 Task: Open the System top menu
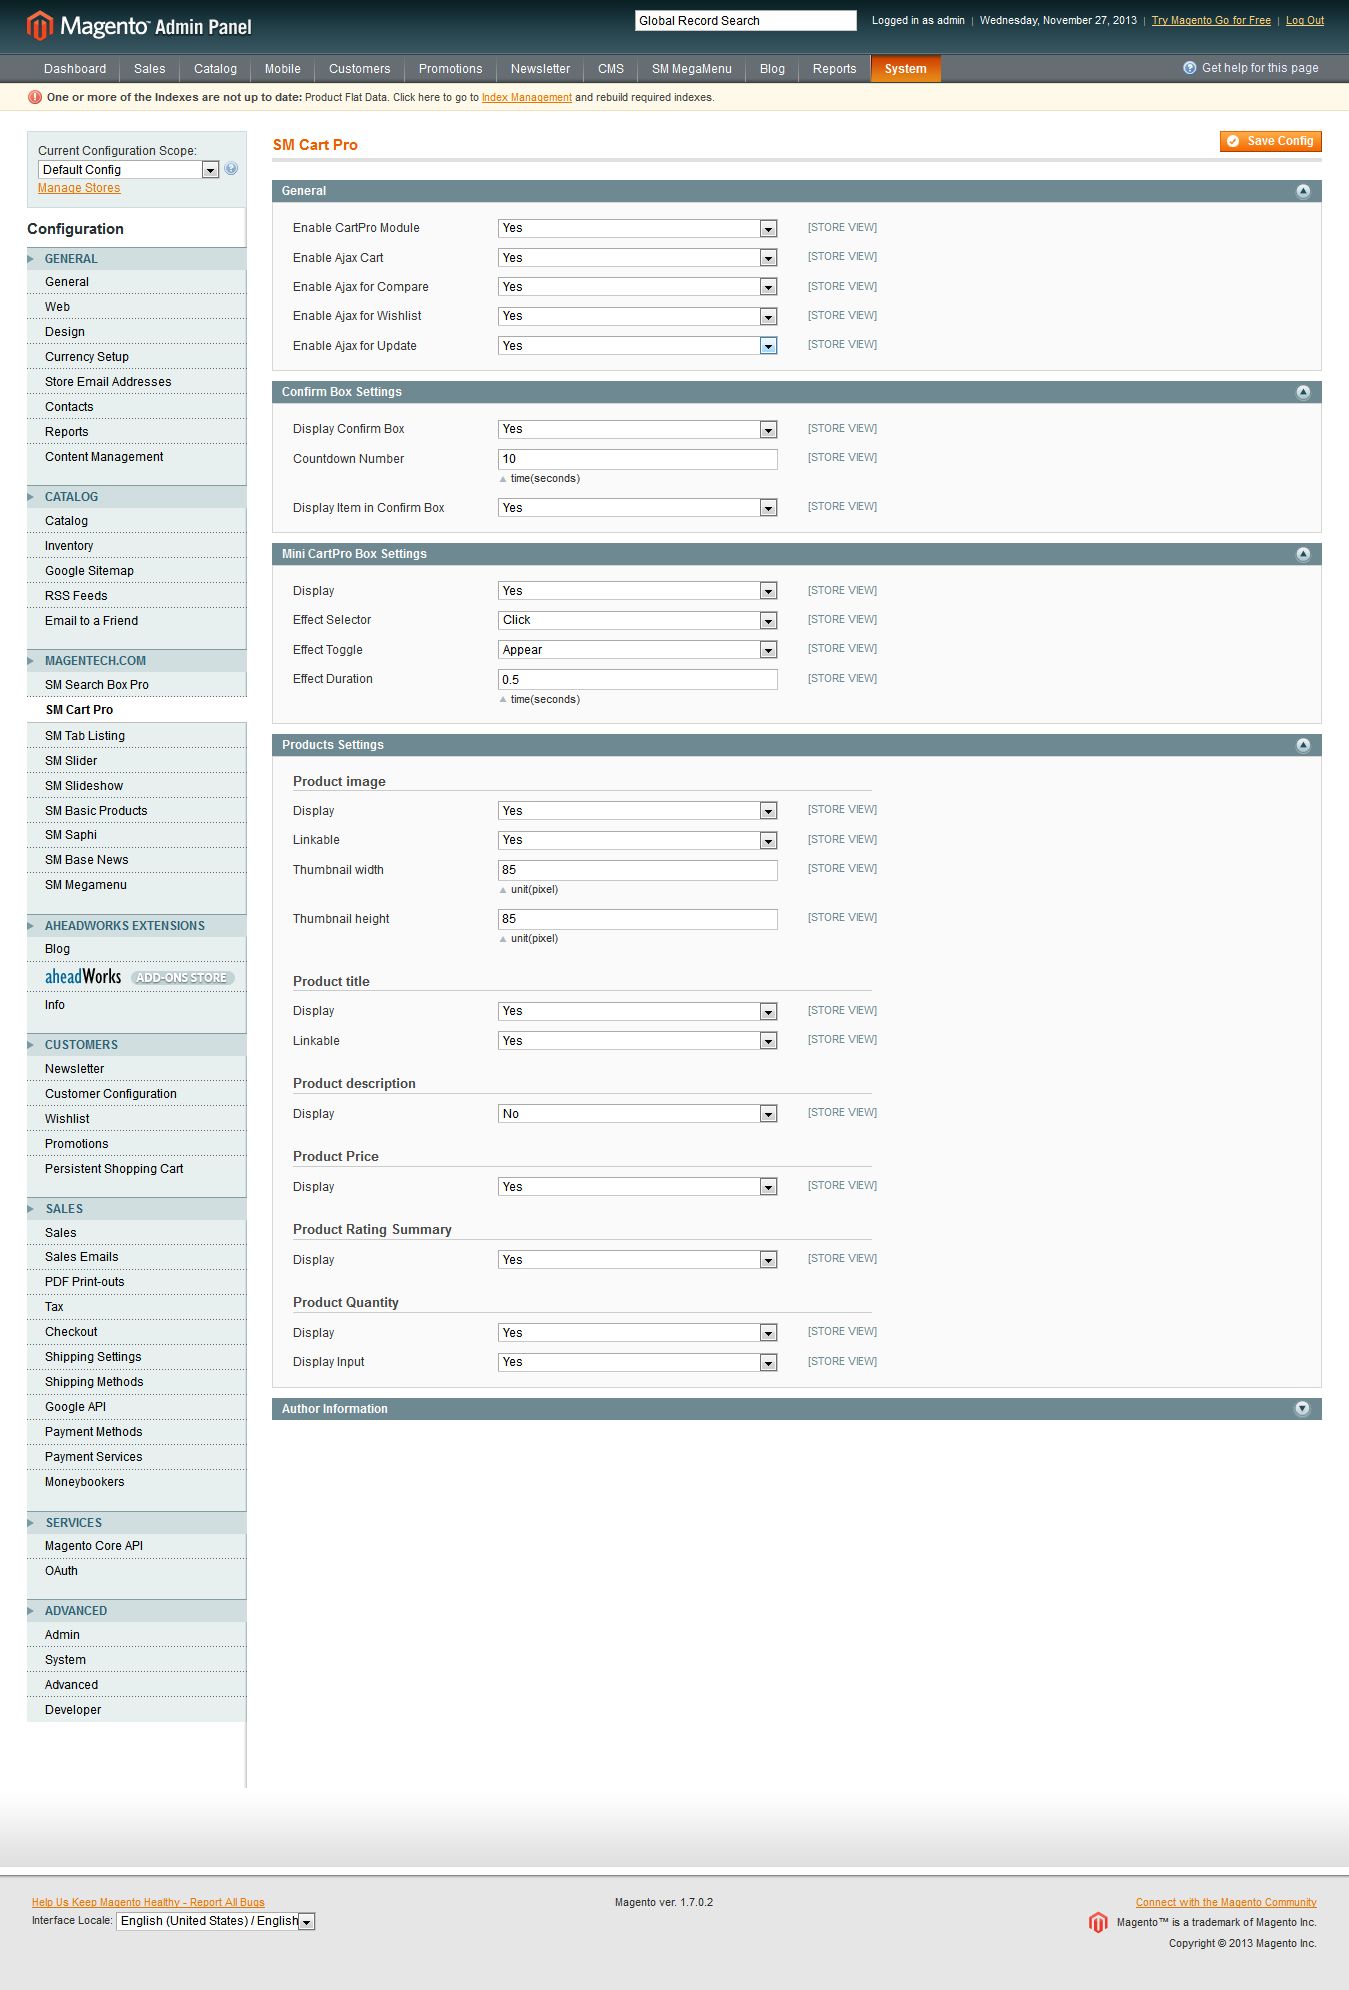pyautogui.click(x=905, y=69)
